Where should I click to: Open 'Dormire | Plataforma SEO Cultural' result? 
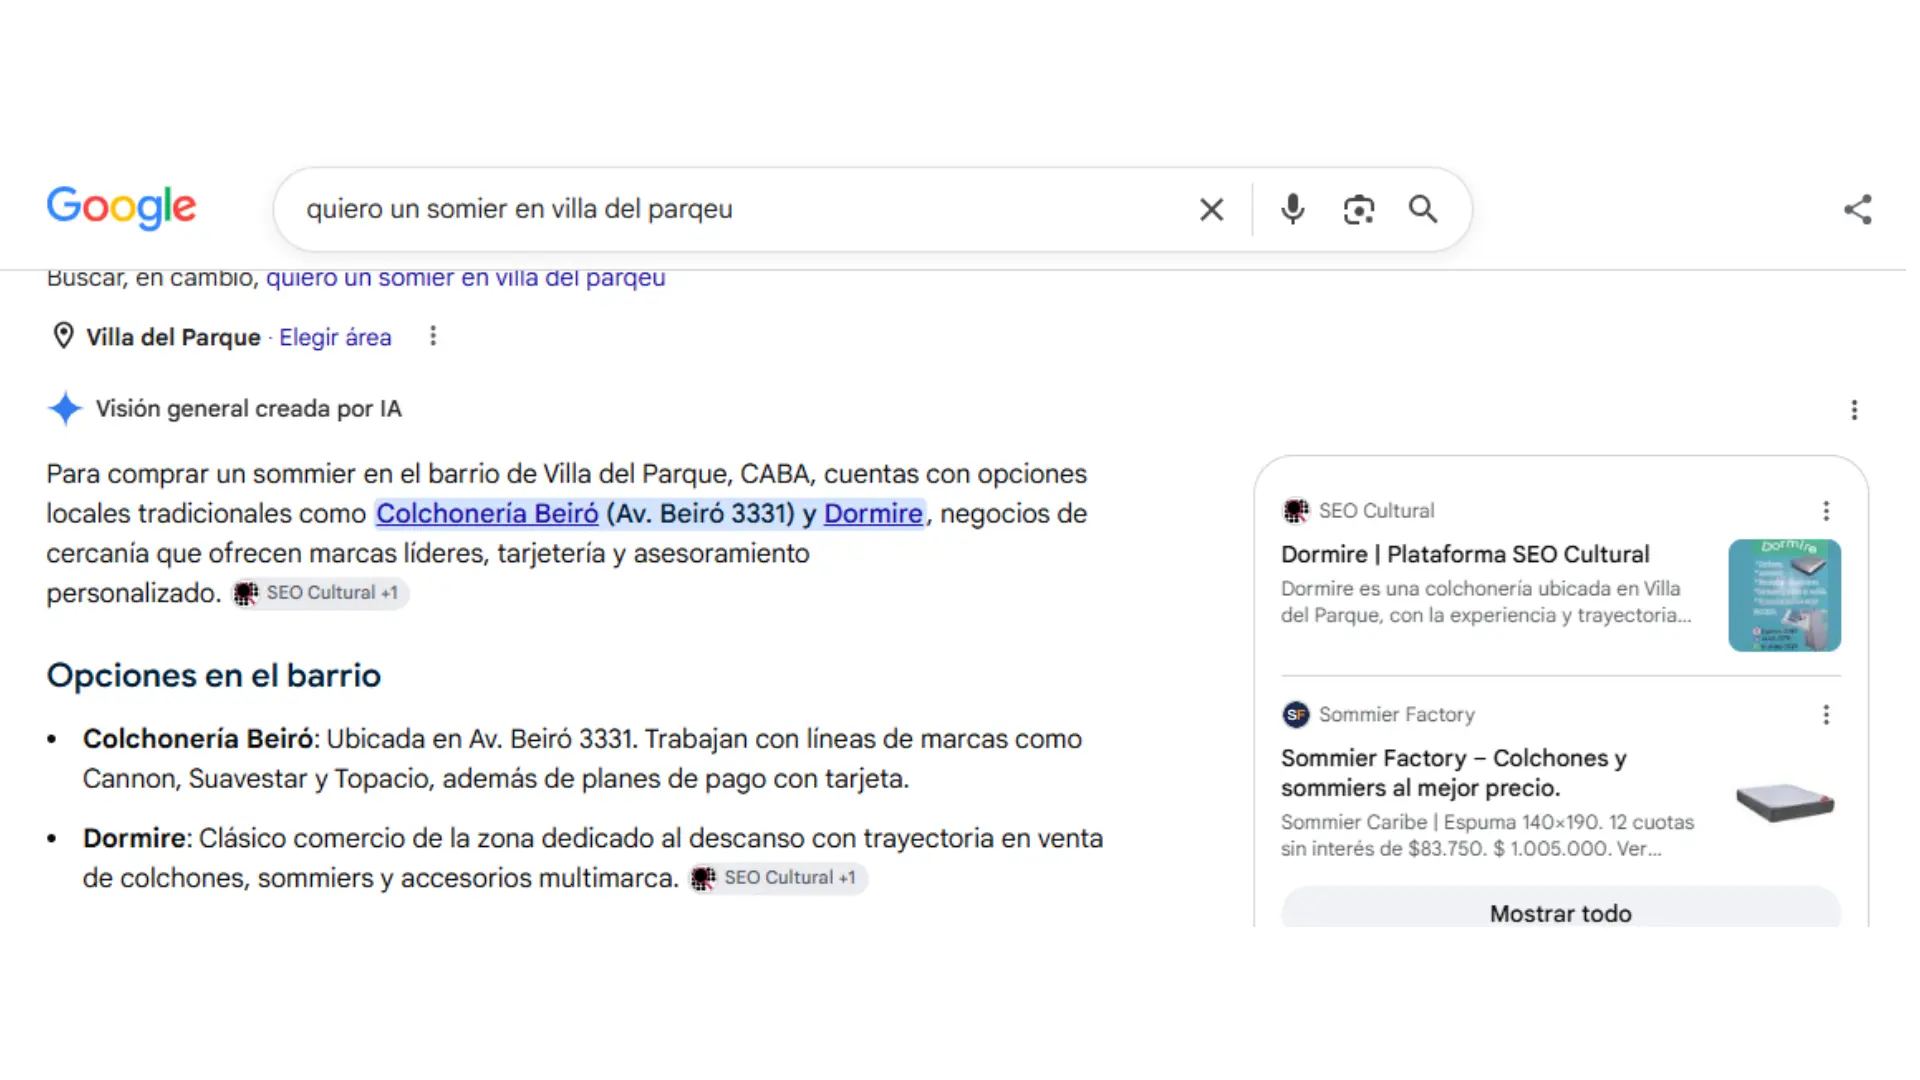(x=1465, y=555)
